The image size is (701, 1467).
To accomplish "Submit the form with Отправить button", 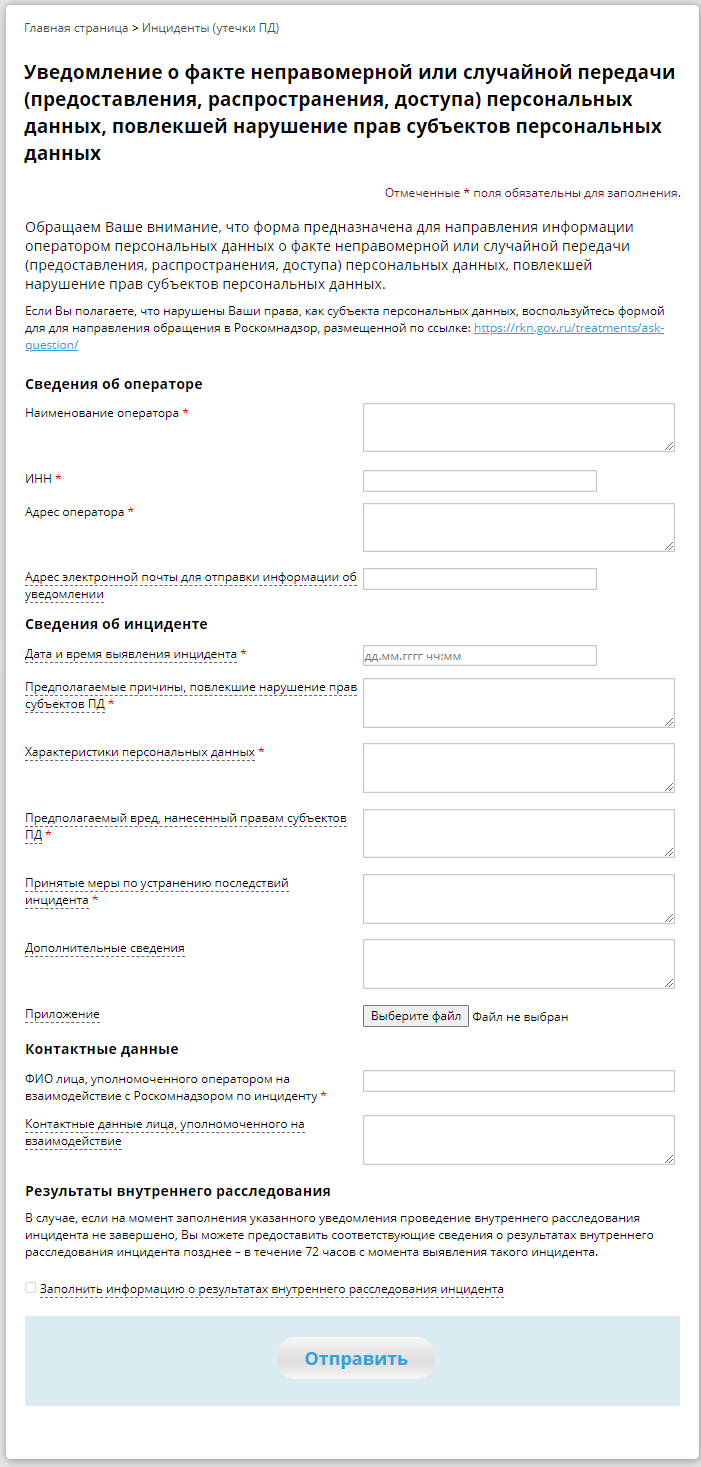I will click(356, 1358).
